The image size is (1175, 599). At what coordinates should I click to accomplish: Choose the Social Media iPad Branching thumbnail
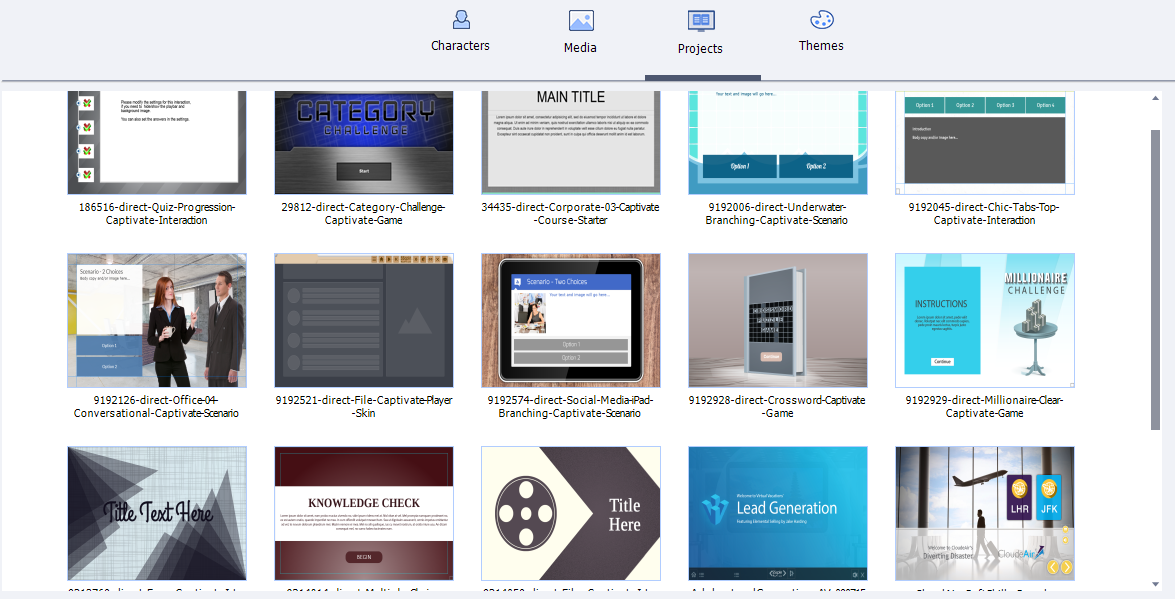click(571, 320)
